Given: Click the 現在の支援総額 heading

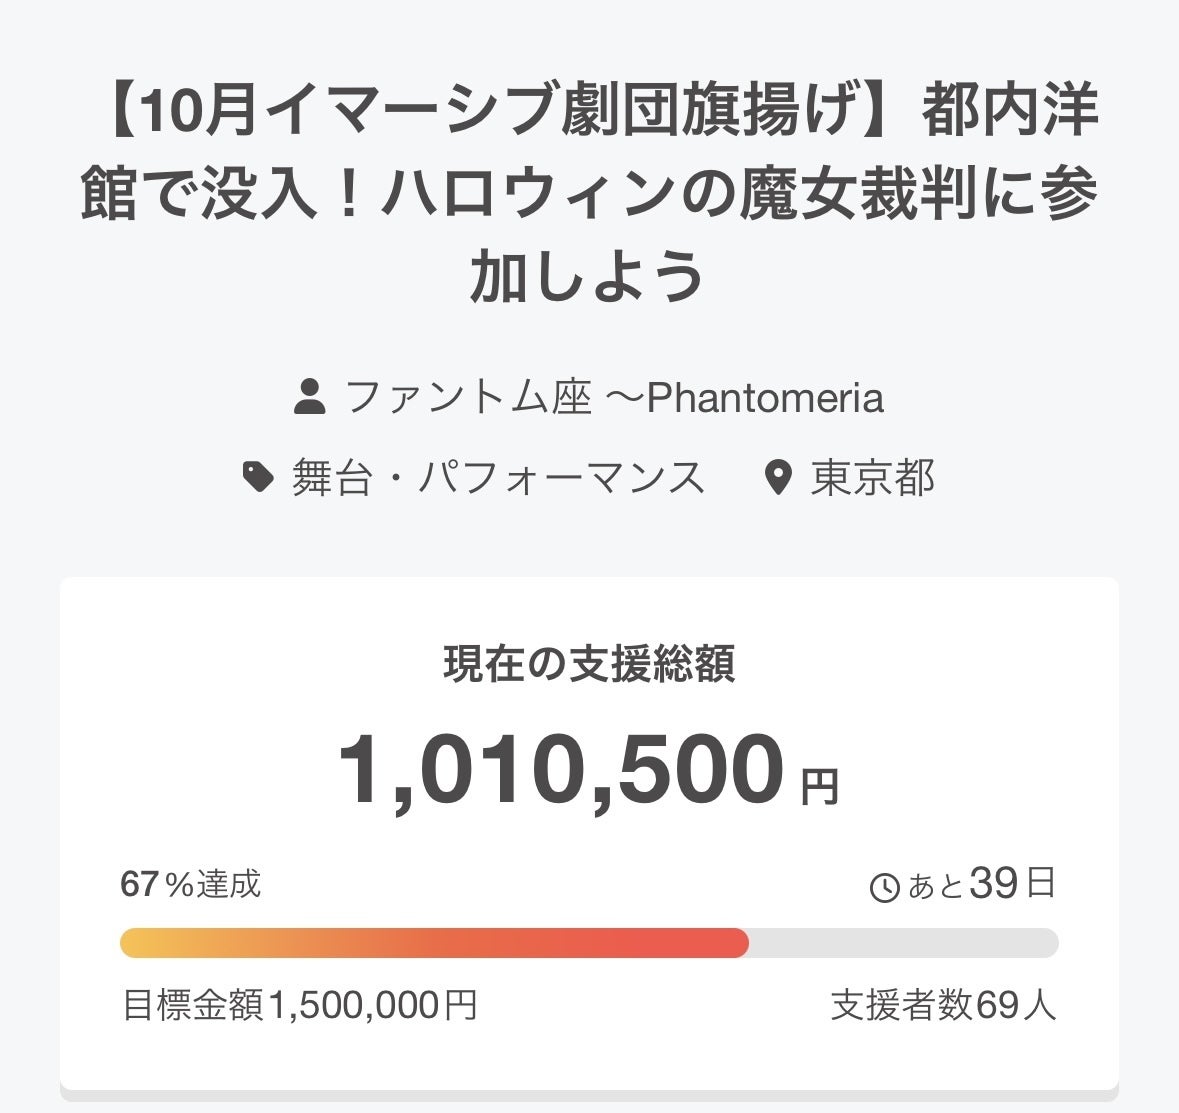Looking at the screenshot, I should coord(589,664).
